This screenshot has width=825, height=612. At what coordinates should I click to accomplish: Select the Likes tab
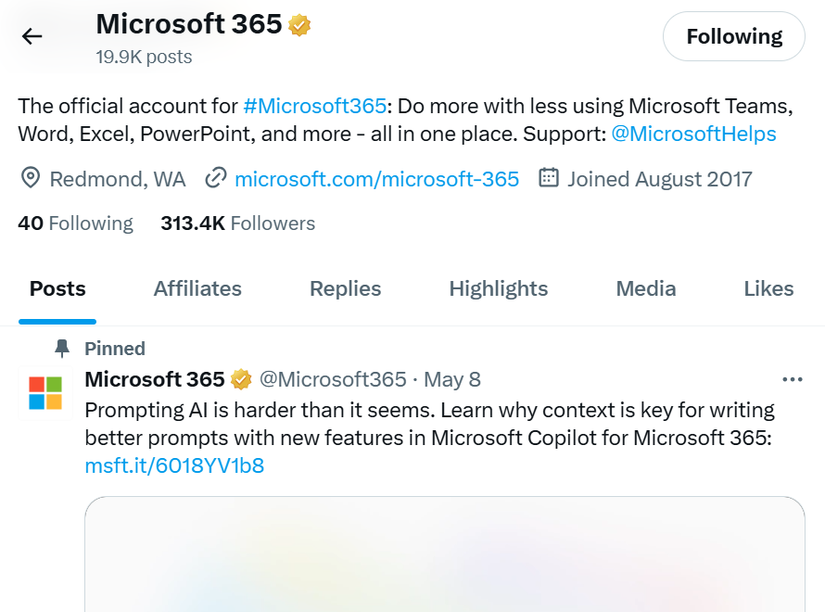[768, 288]
